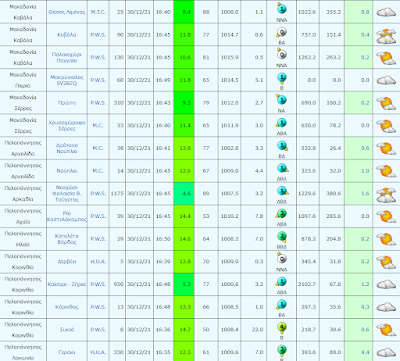400x361 pixels.
Task: Click the 14.7 temperature cell
Action: click(x=184, y=330)
